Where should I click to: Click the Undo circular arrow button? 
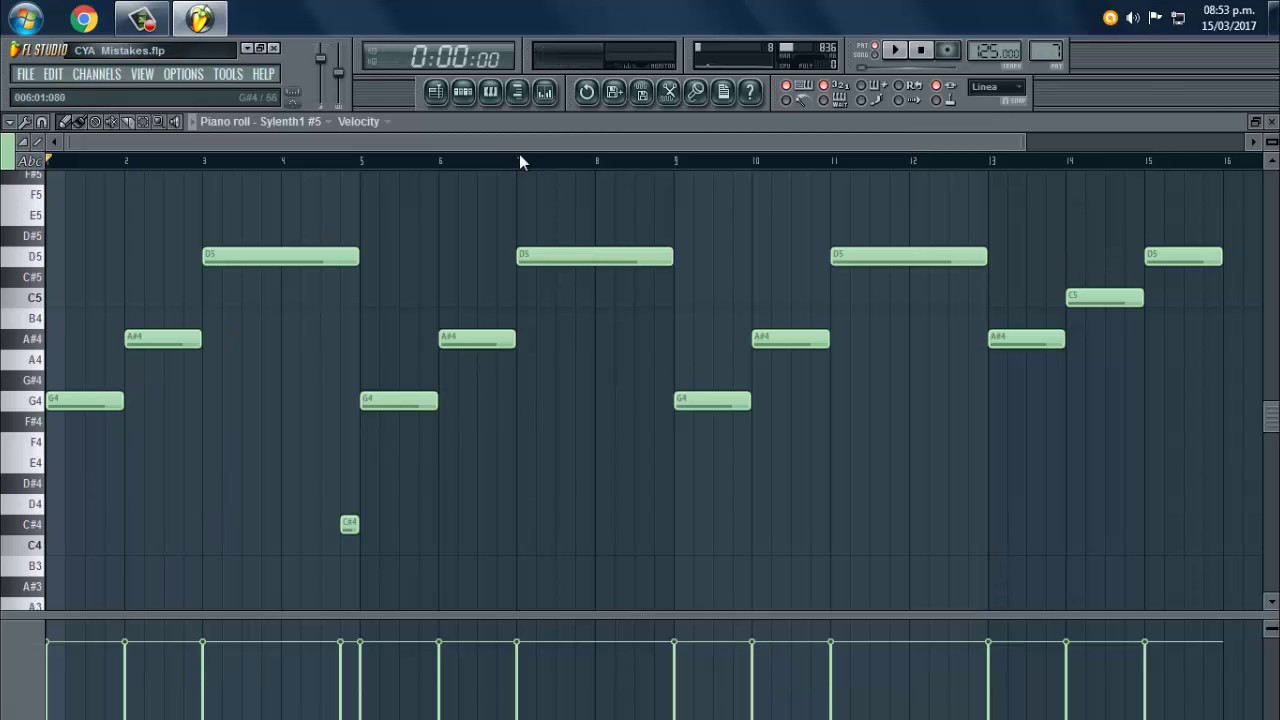coord(587,92)
